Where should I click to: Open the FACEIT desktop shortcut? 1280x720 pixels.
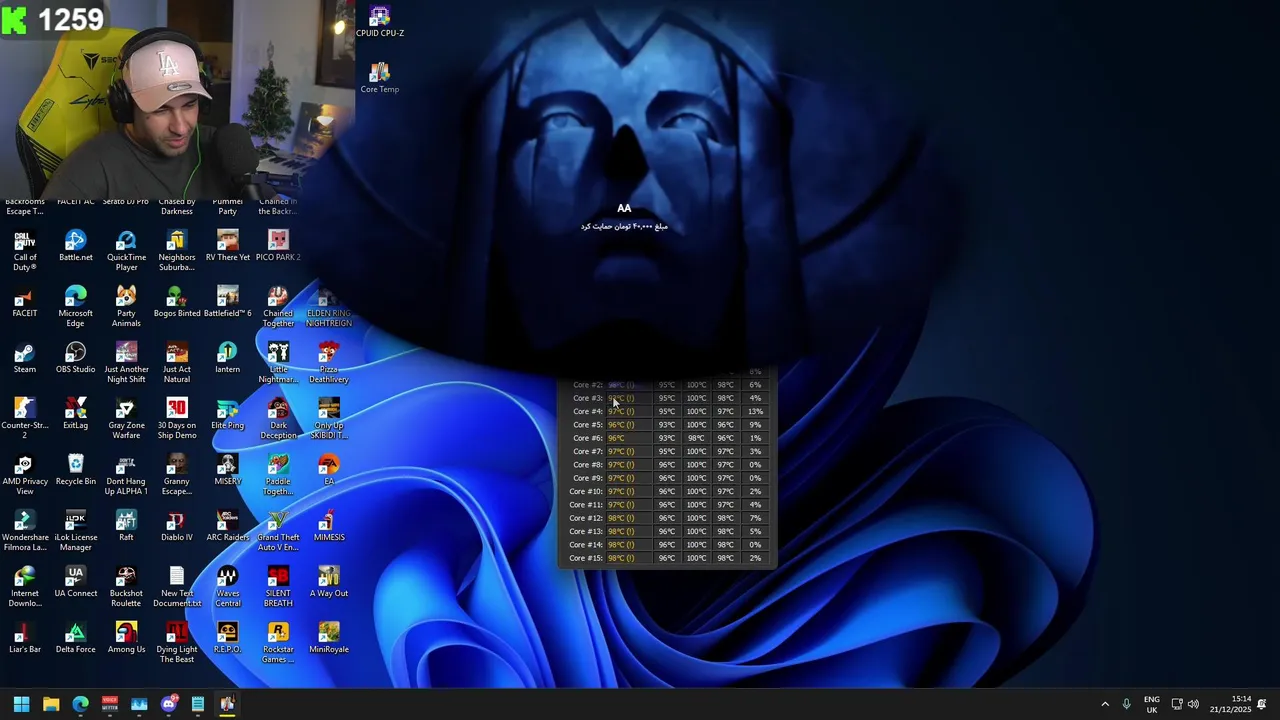[x=25, y=302]
